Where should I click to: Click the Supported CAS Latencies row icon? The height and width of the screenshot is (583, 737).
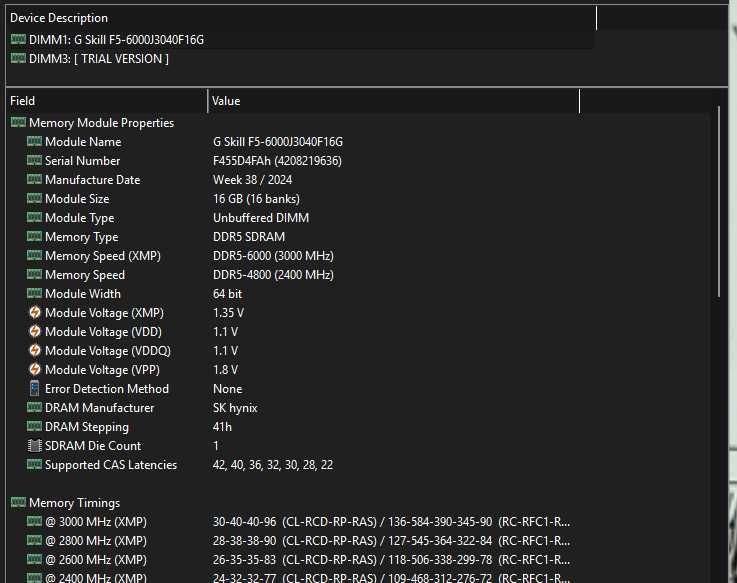coord(34,465)
